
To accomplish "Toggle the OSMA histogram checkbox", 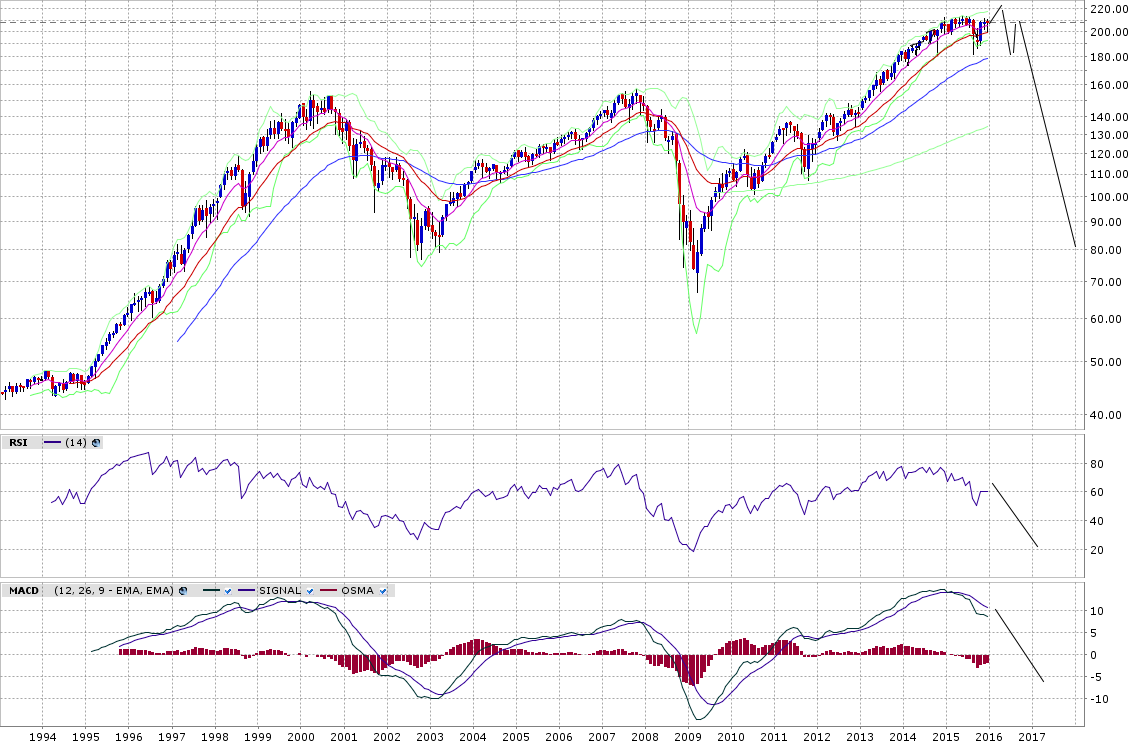I will click(x=383, y=592).
